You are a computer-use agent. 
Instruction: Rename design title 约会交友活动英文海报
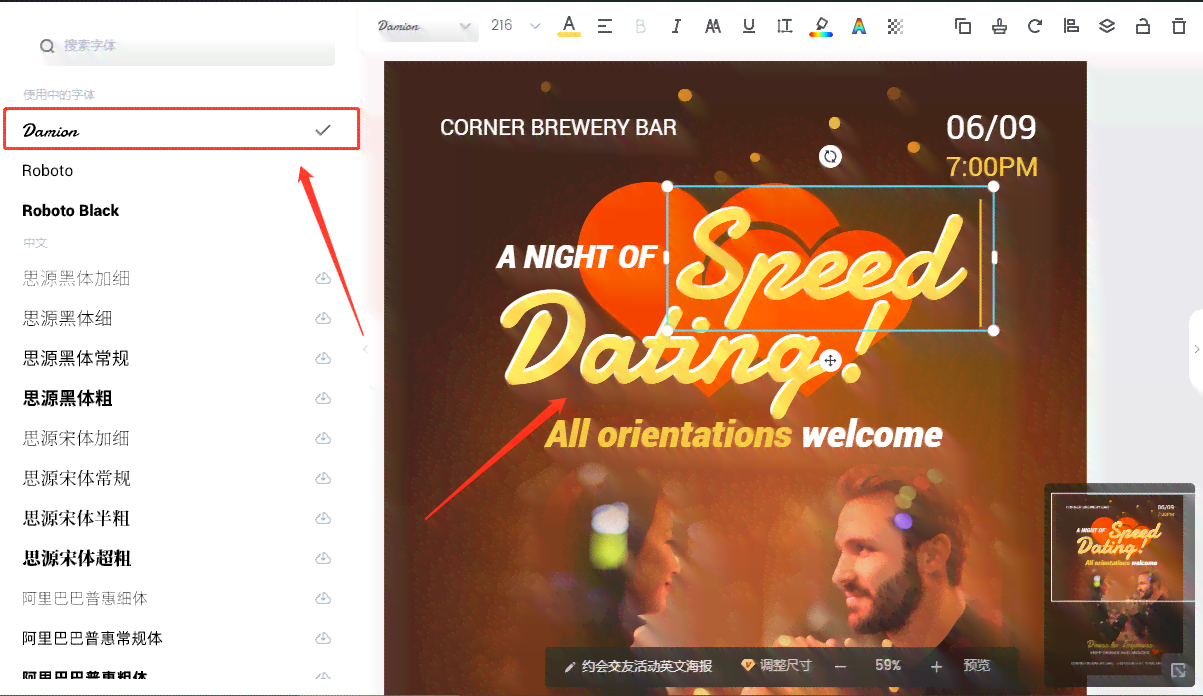(639, 666)
